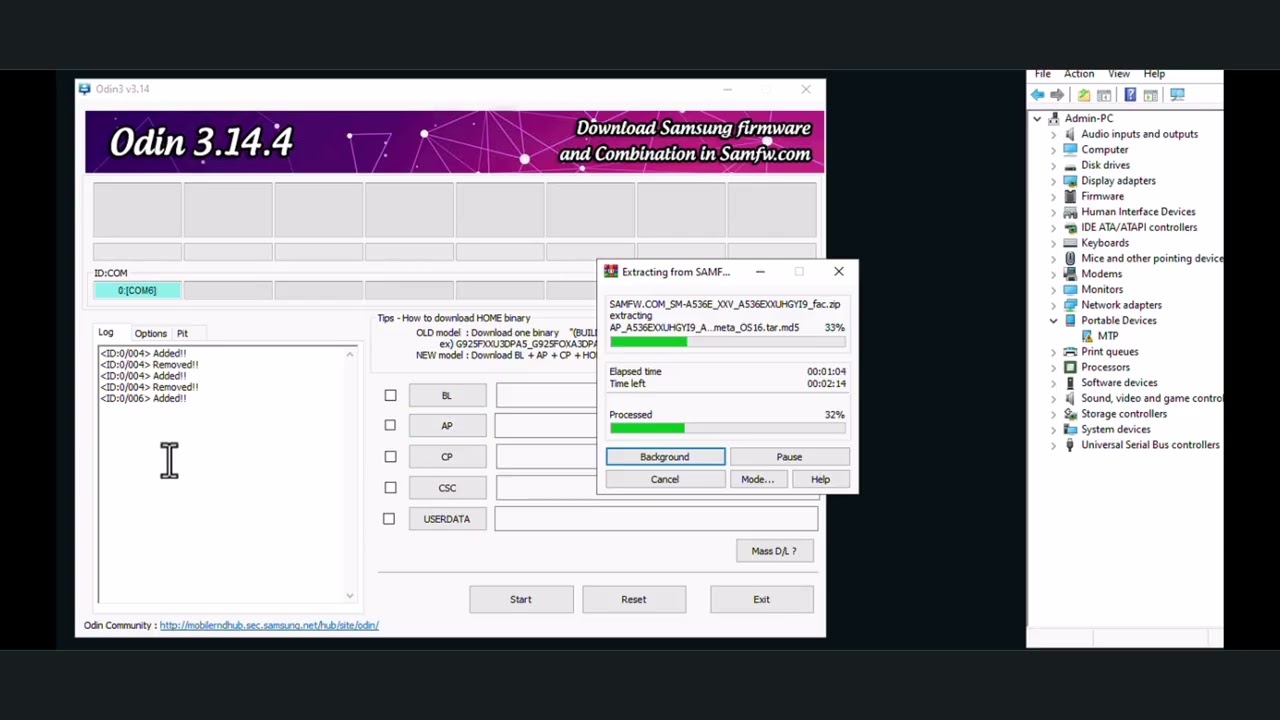Enable the CSC checkbox in Odin
This screenshot has height=720, width=1280.
pos(390,487)
